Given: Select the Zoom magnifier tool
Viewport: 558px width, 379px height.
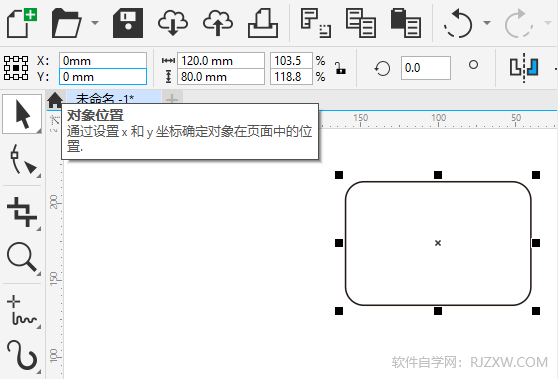Looking at the screenshot, I should point(22,258).
